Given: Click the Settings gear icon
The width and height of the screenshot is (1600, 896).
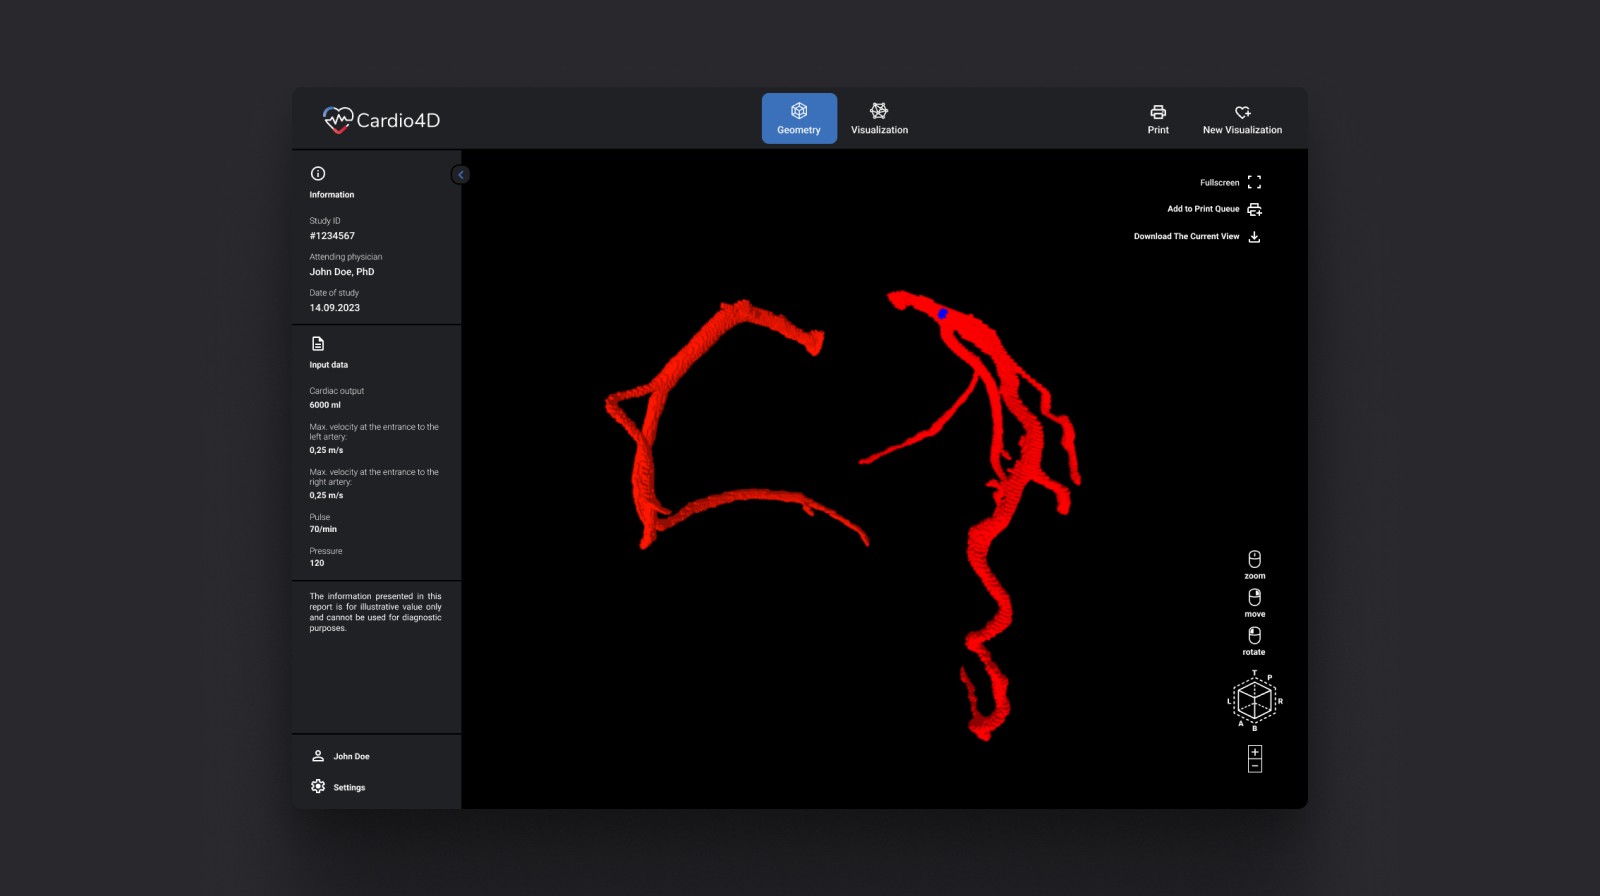Looking at the screenshot, I should (x=318, y=787).
